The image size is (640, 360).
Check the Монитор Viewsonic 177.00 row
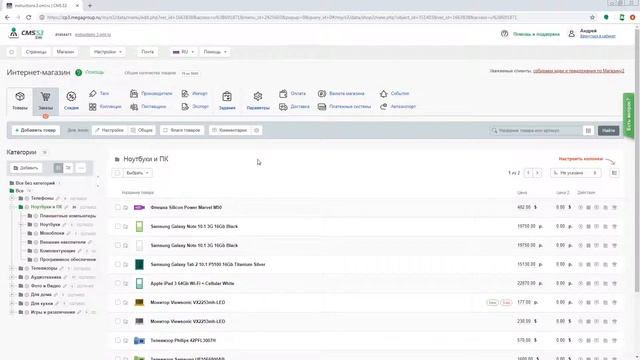pos(118,302)
